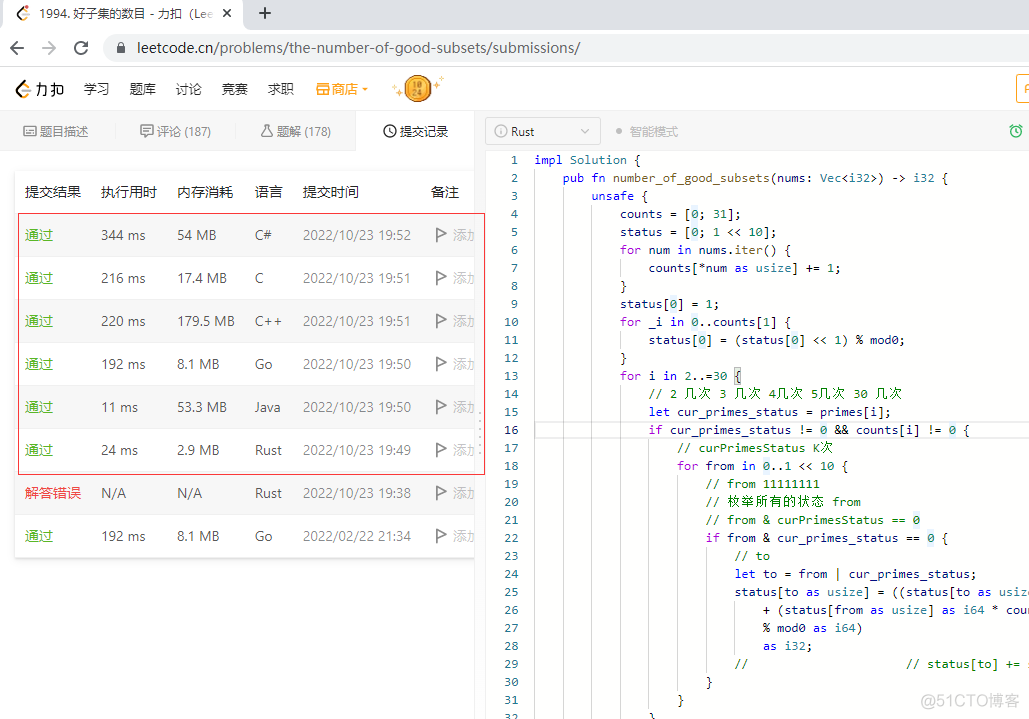
Task: Switch to the 题解 (178) tab
Action: click(296, 131)
